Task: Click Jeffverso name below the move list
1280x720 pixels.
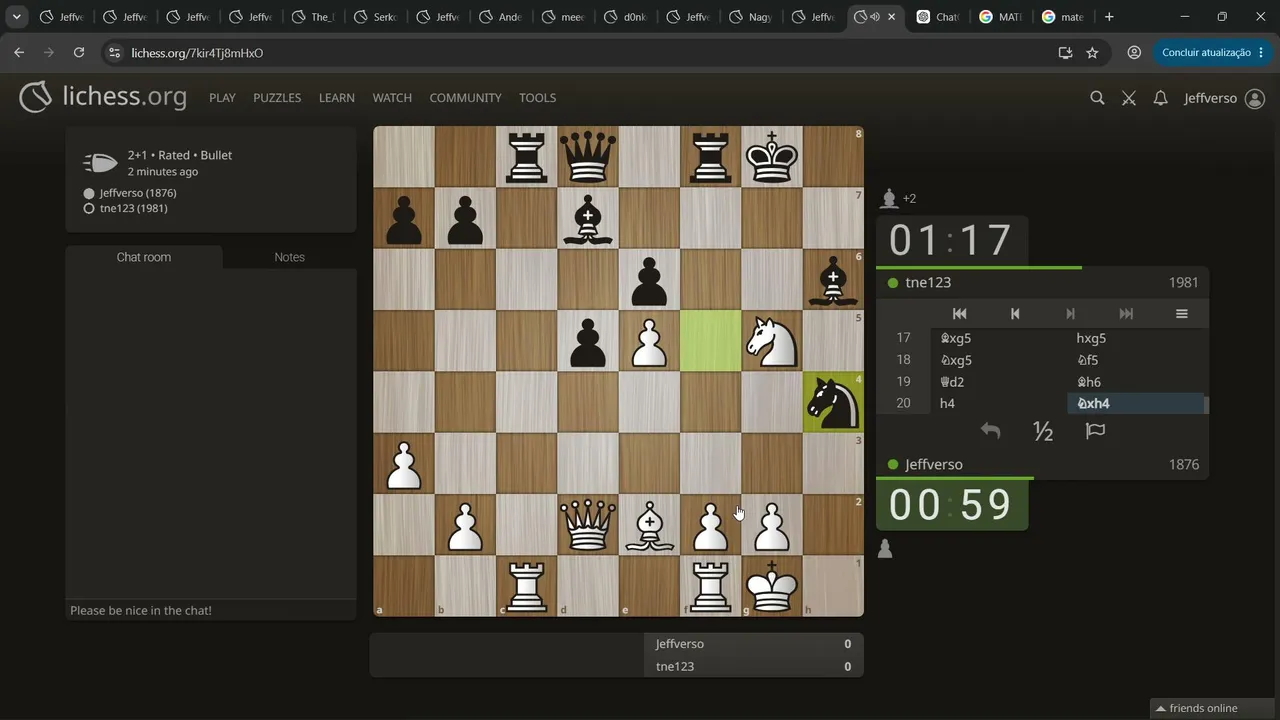Action: (x=934, y=465)
